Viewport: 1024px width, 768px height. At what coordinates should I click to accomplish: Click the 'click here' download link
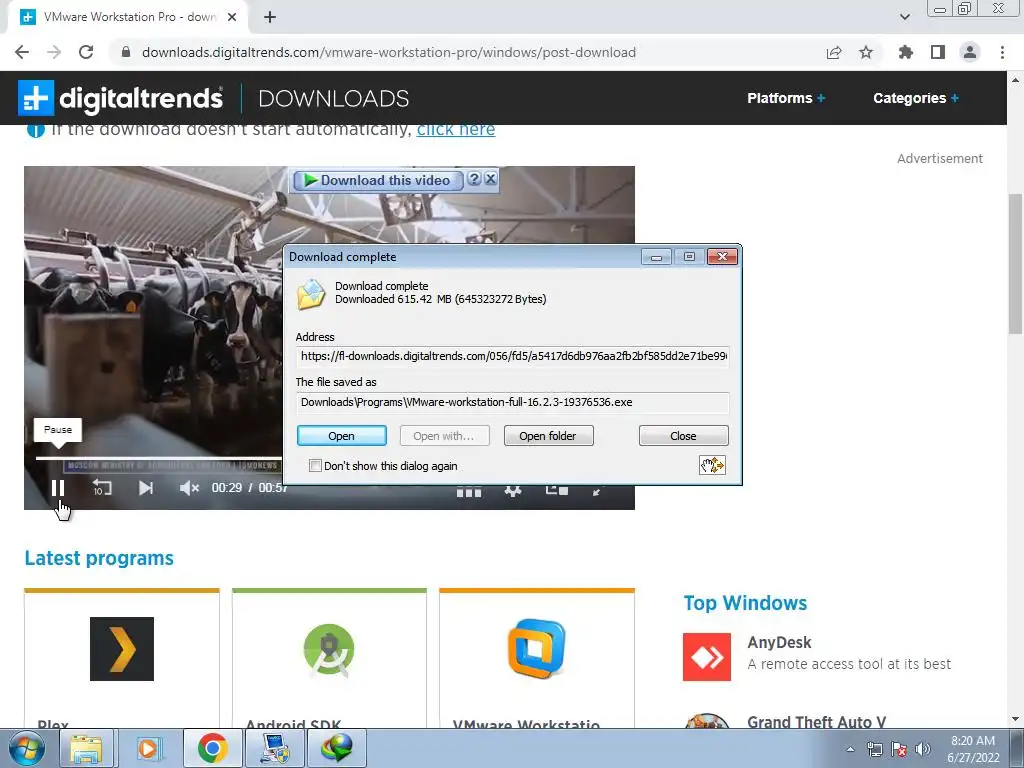456,129
